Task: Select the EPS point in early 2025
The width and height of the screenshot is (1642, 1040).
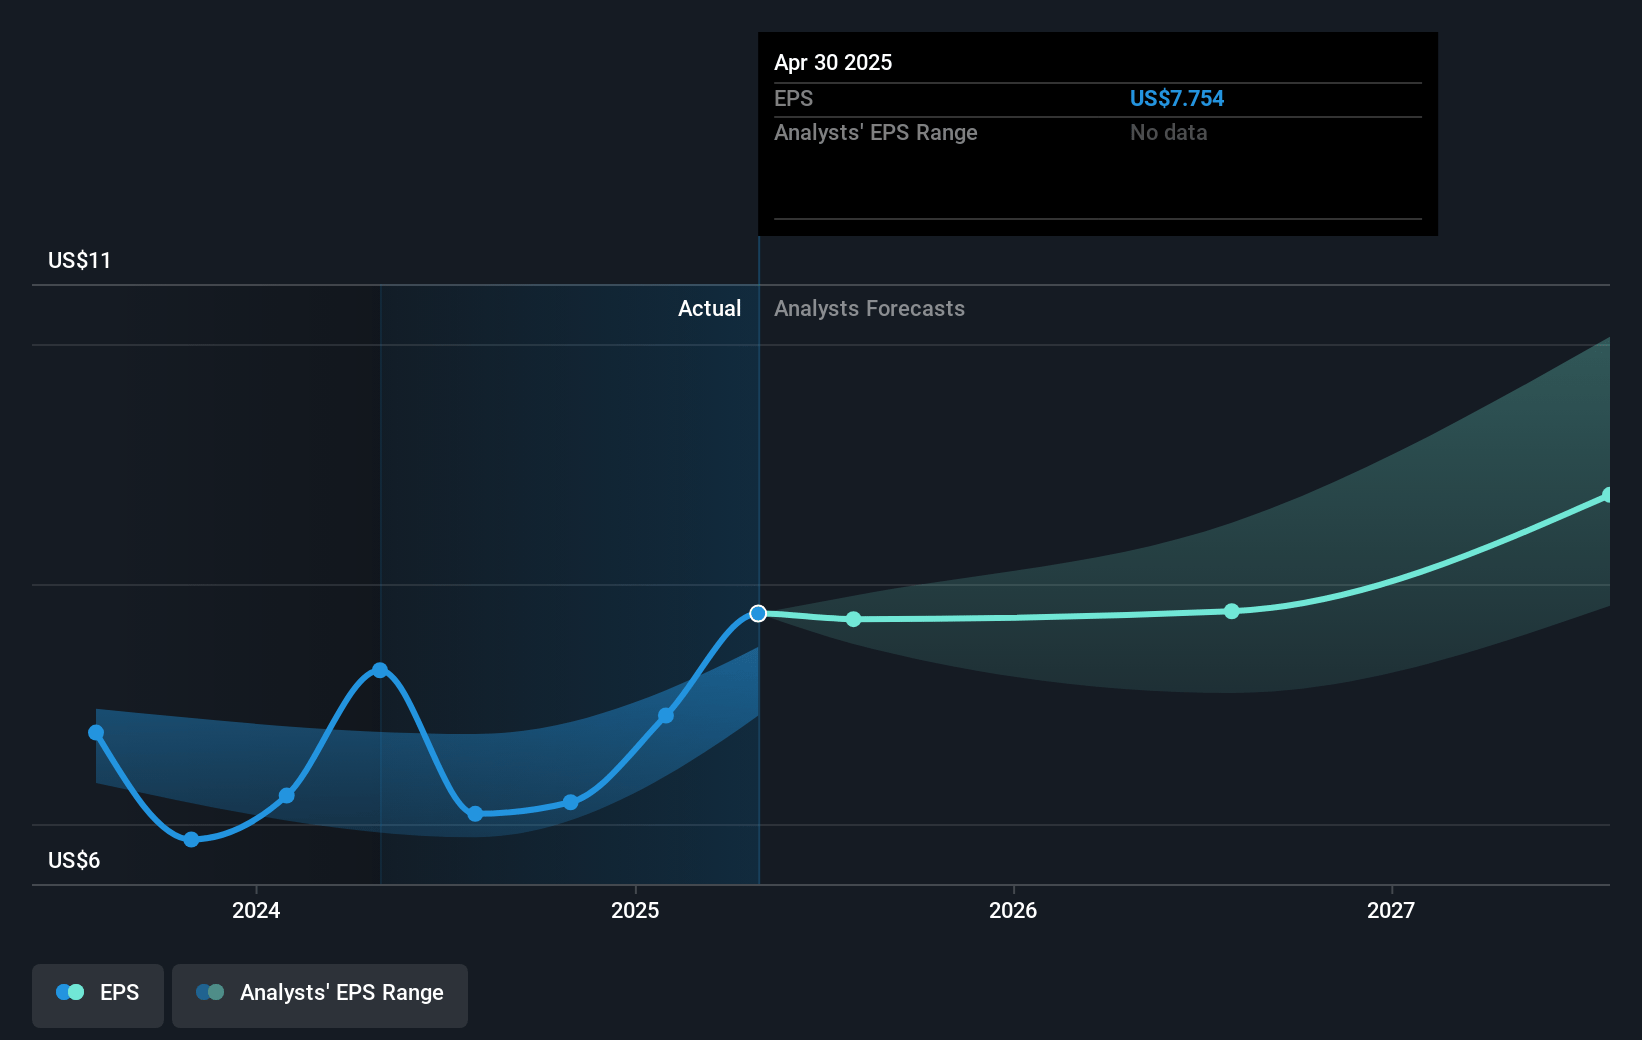Action: click(x=666, y=715)
